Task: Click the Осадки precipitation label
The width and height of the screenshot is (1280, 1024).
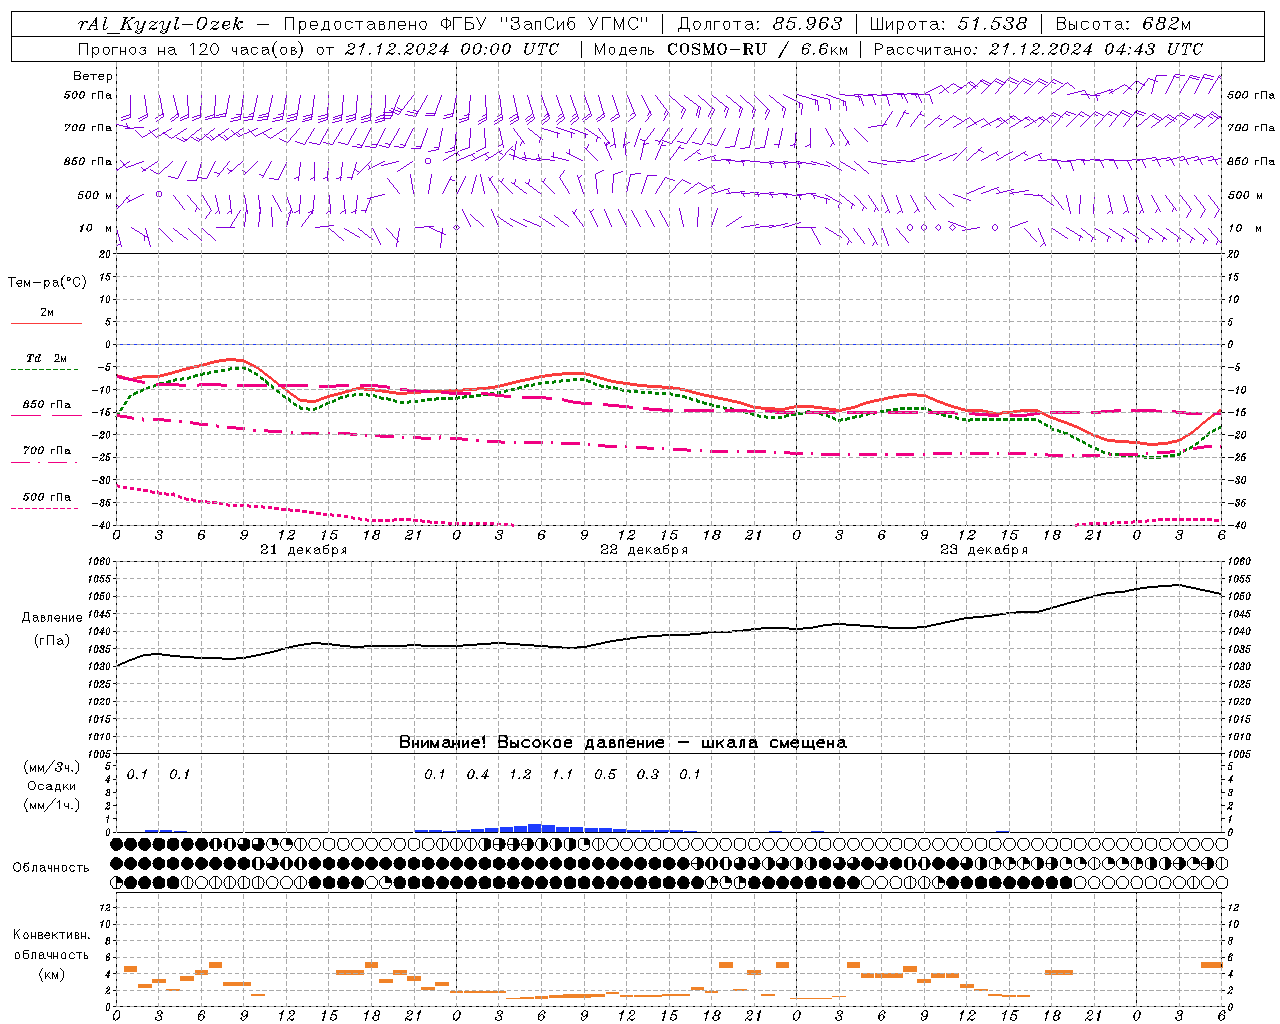Action: (x=51, y=786)
